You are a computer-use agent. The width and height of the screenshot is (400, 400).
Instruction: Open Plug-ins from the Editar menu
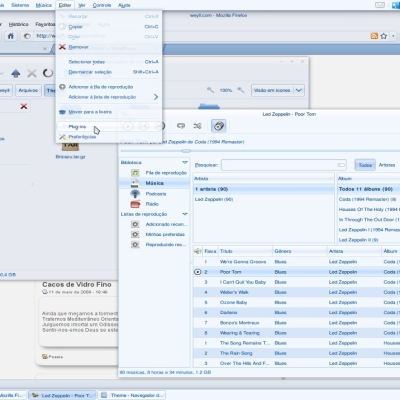[109, 127]
